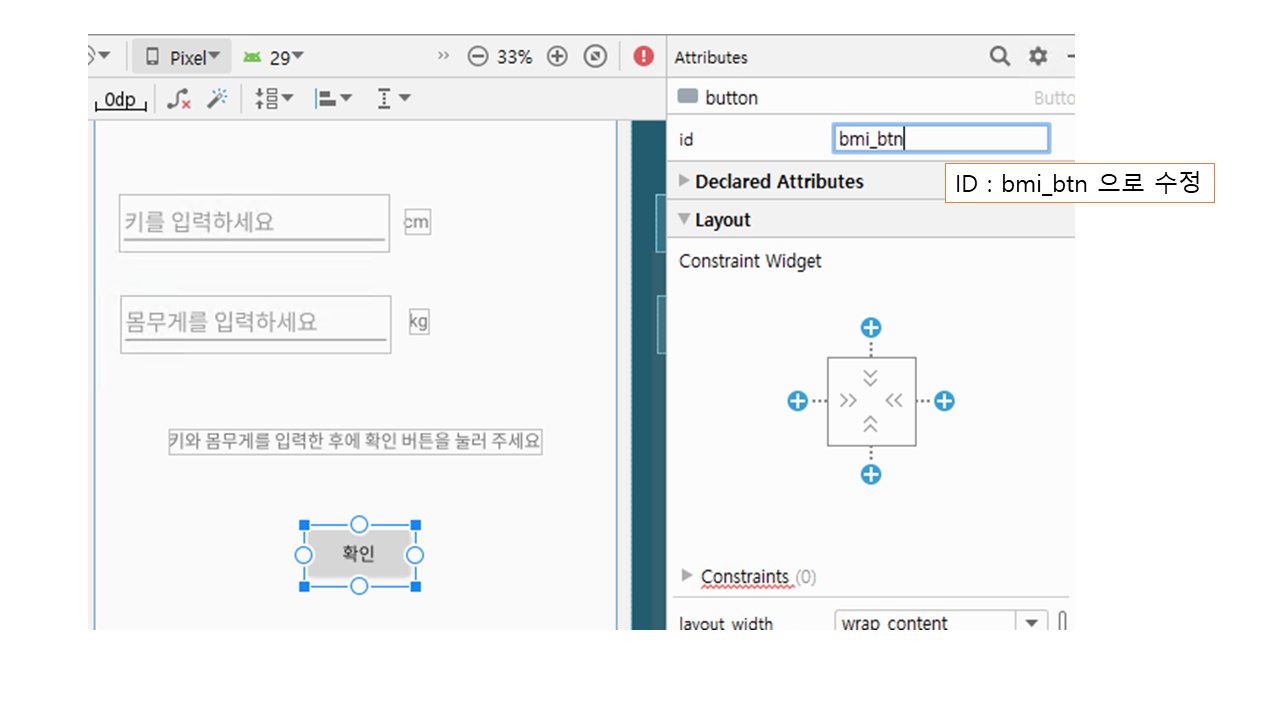Open the Pixel device dropdown
This screenshot has width=1280, height=720.
pos(182,57)
